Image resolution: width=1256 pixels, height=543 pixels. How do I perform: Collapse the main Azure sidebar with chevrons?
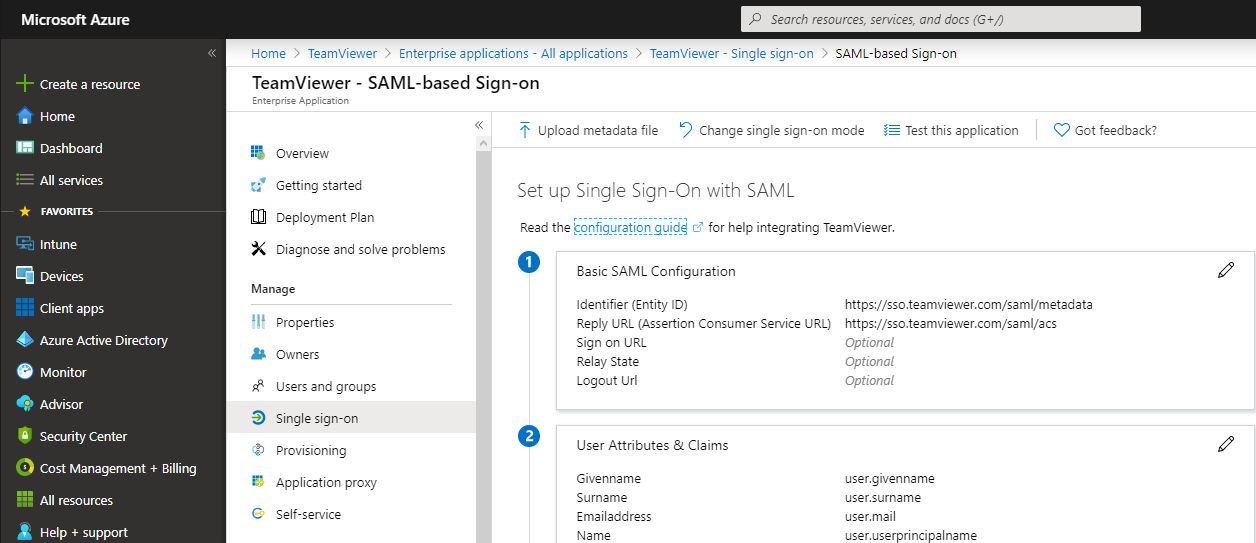212,53
